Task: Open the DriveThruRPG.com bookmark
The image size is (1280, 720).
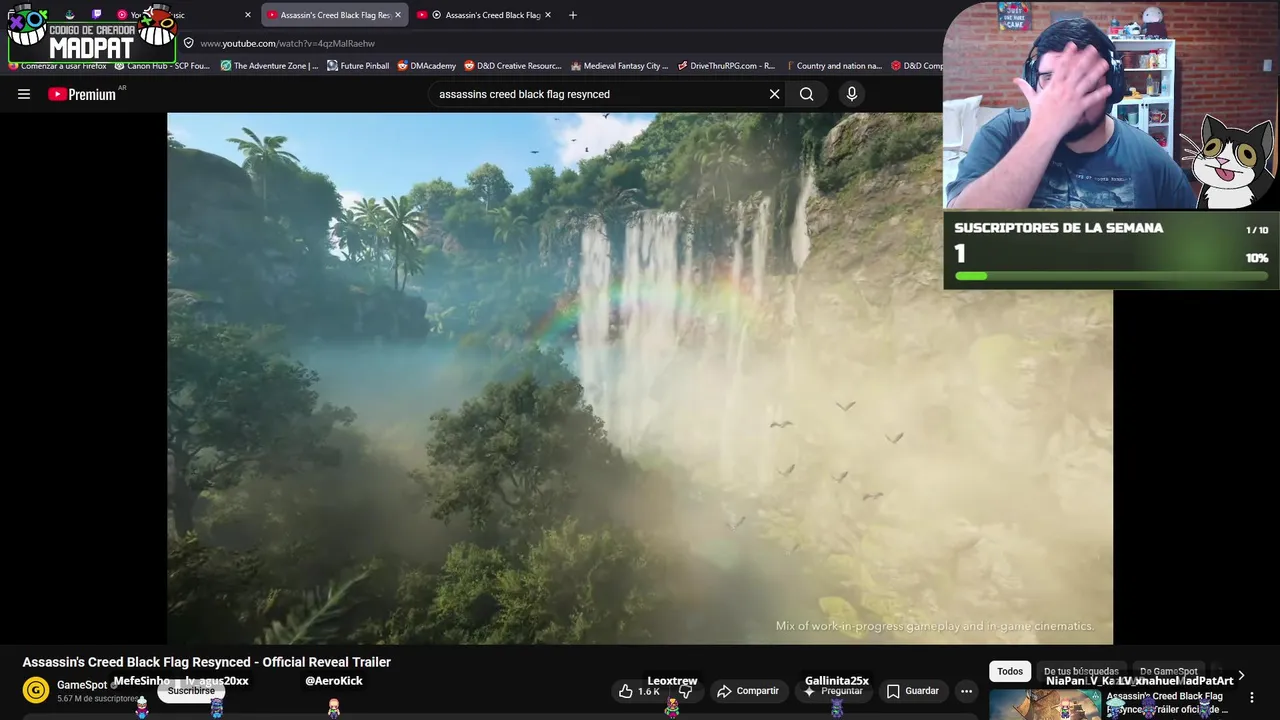Action: click(726, 66)
